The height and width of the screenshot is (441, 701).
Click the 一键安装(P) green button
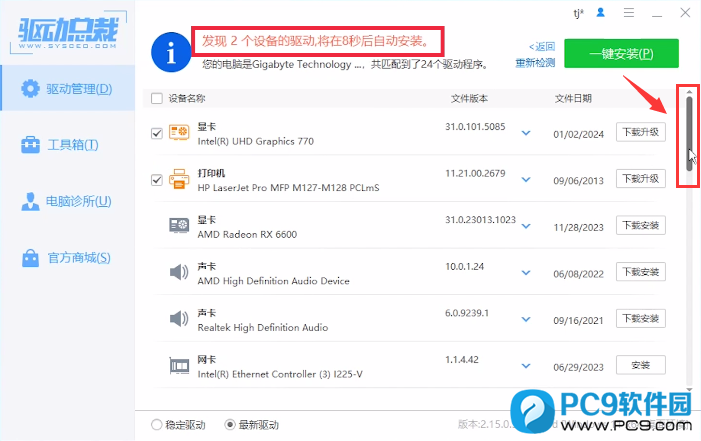tap(621, 54)
